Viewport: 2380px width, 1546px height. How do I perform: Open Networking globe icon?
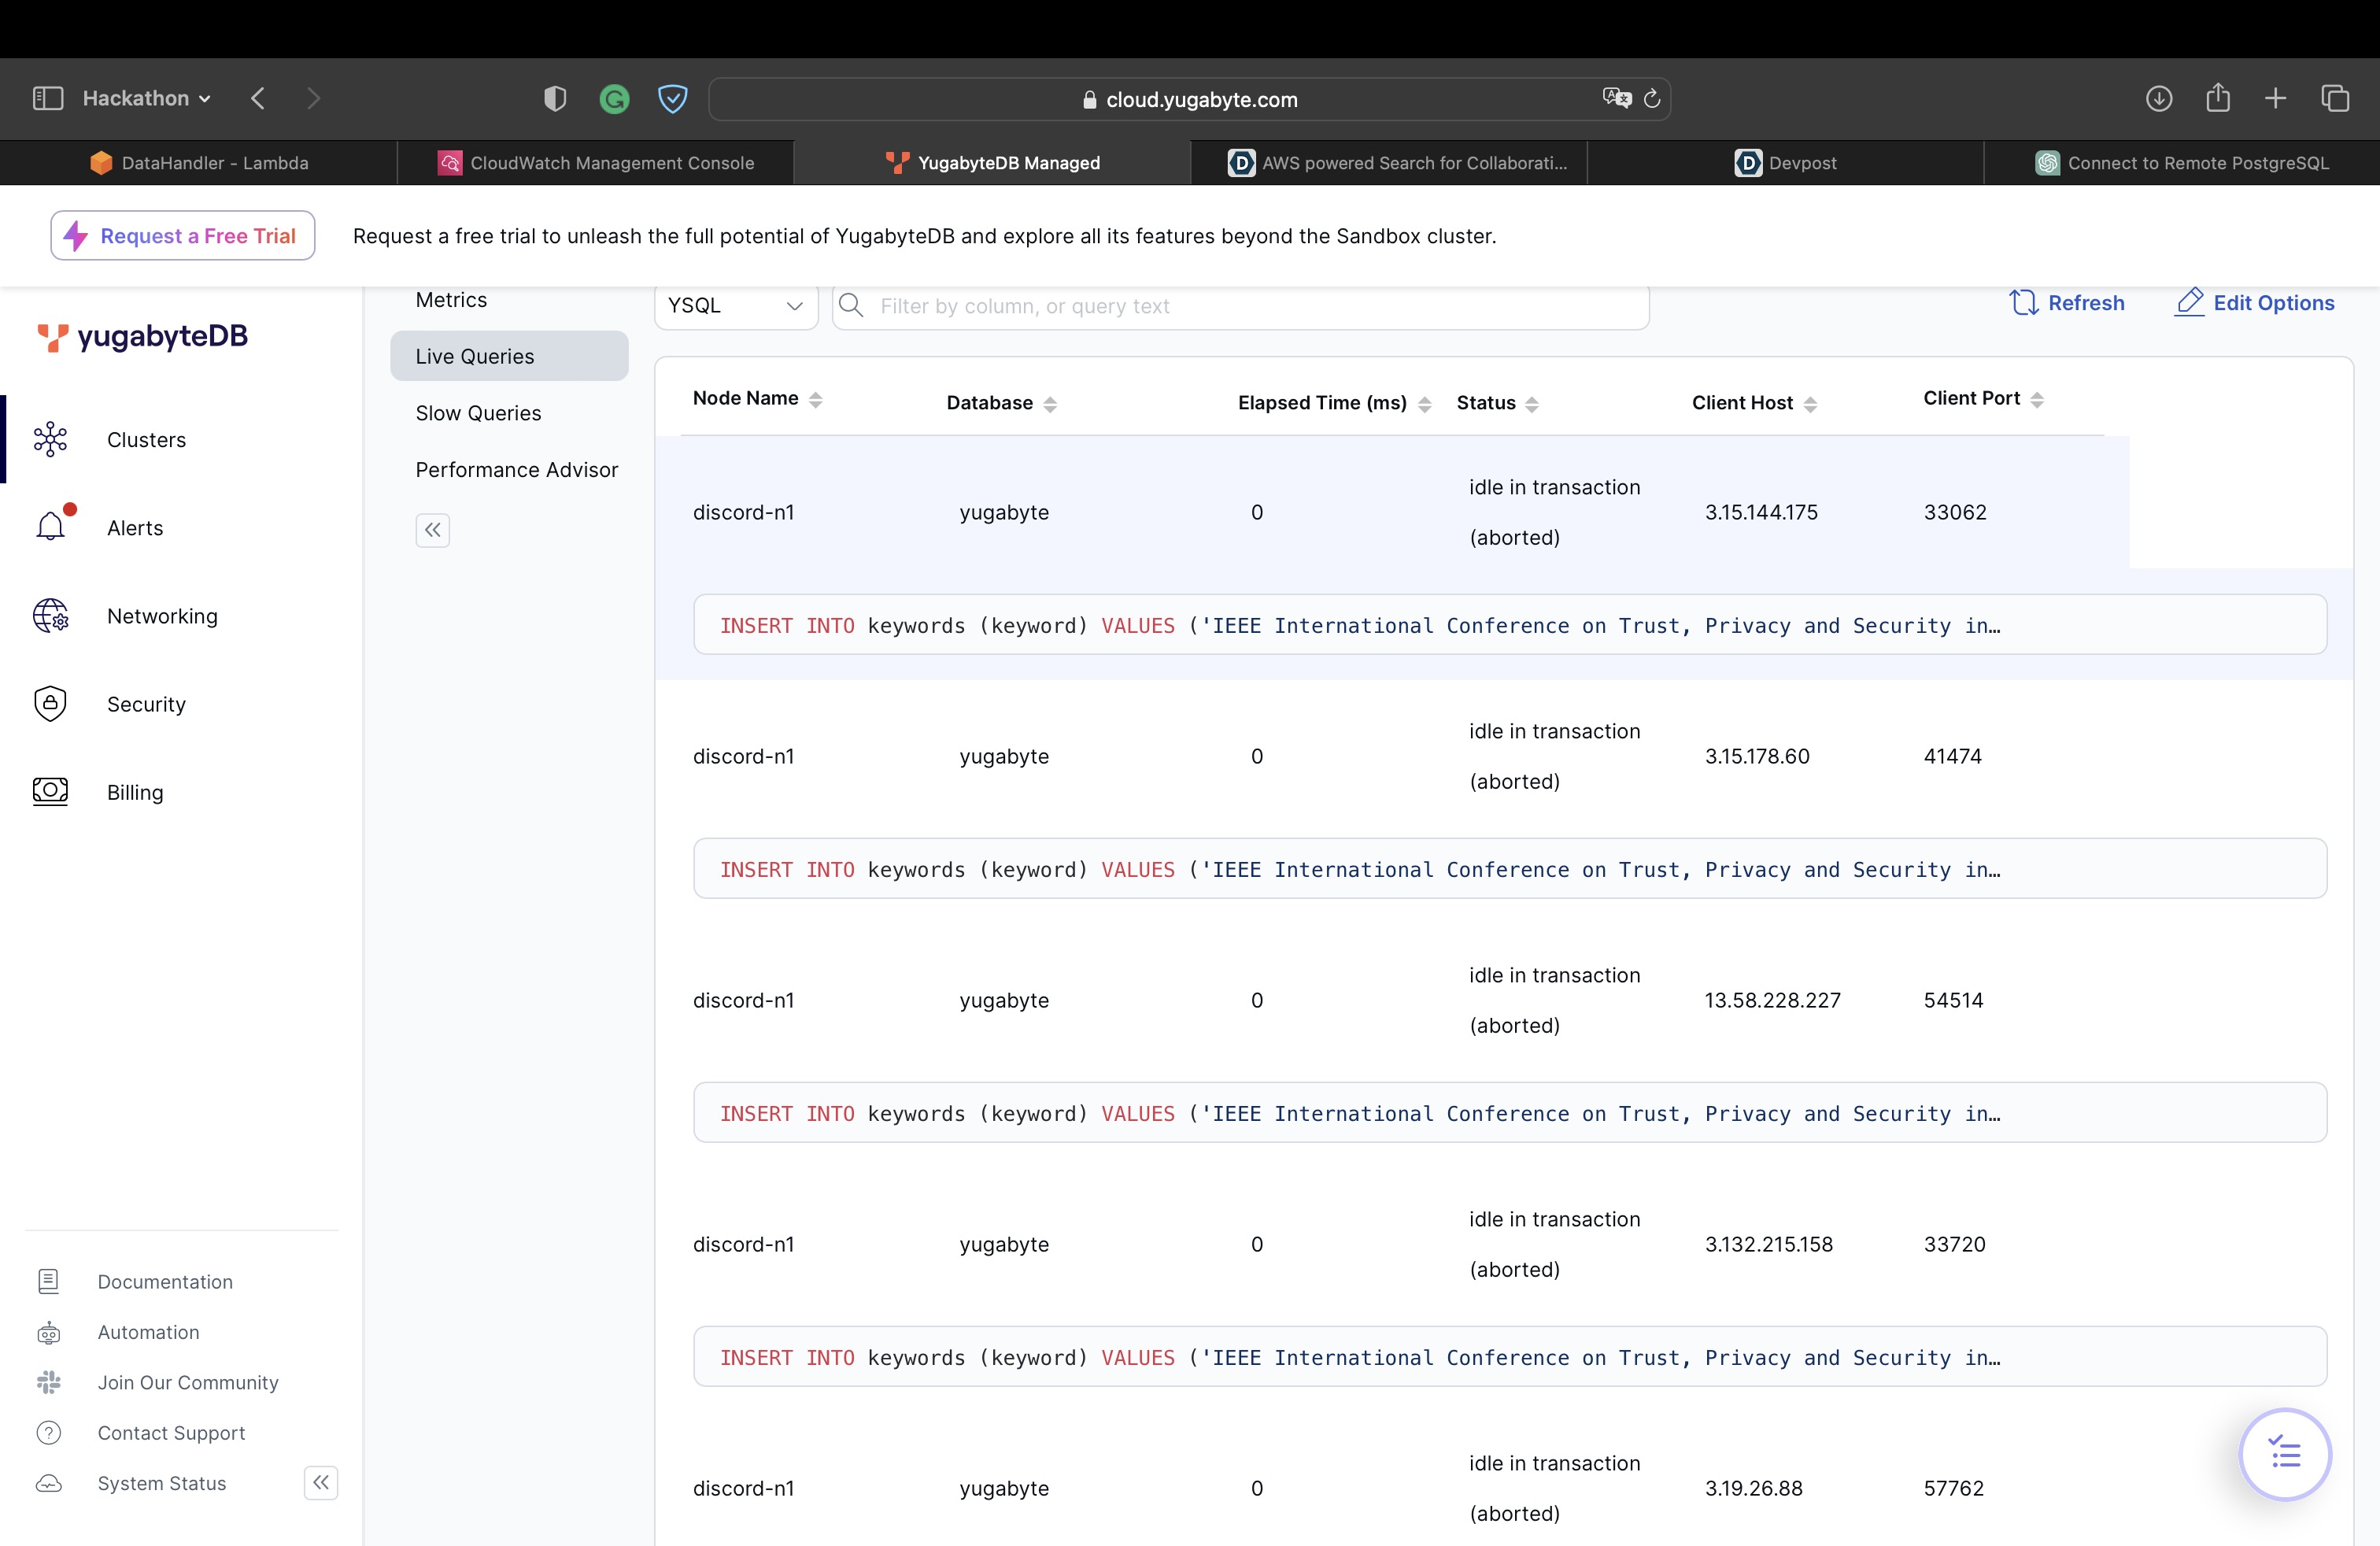(x=50, y=615)
